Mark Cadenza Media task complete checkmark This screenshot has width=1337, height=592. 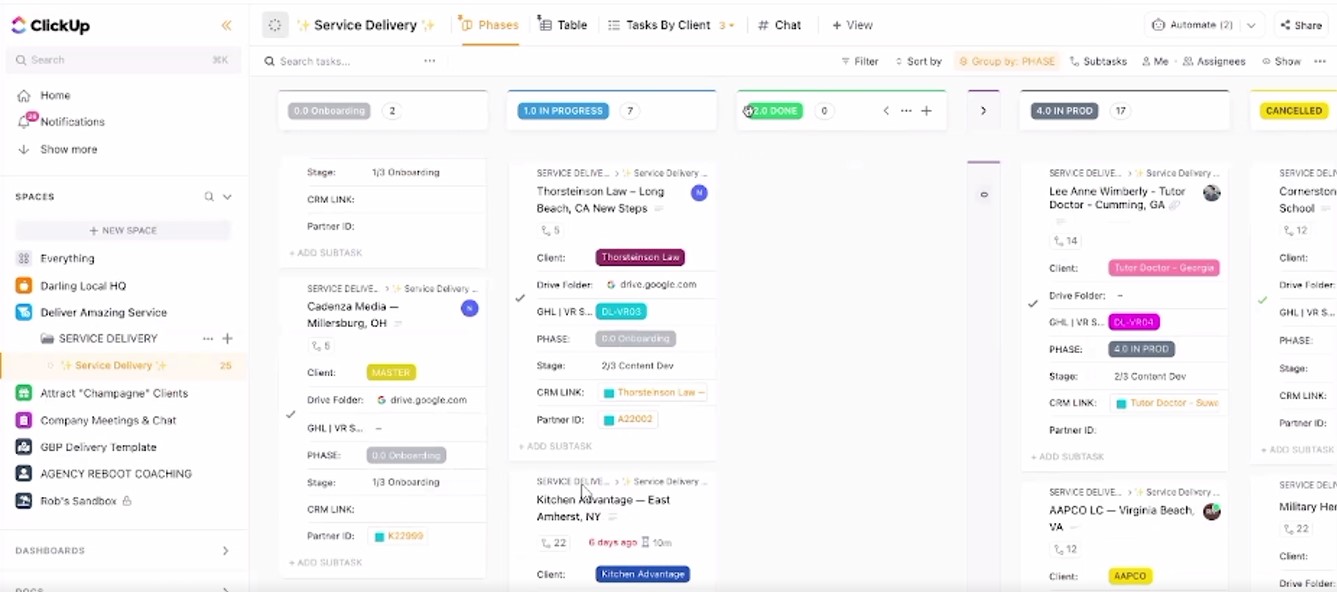click(291, 414)
